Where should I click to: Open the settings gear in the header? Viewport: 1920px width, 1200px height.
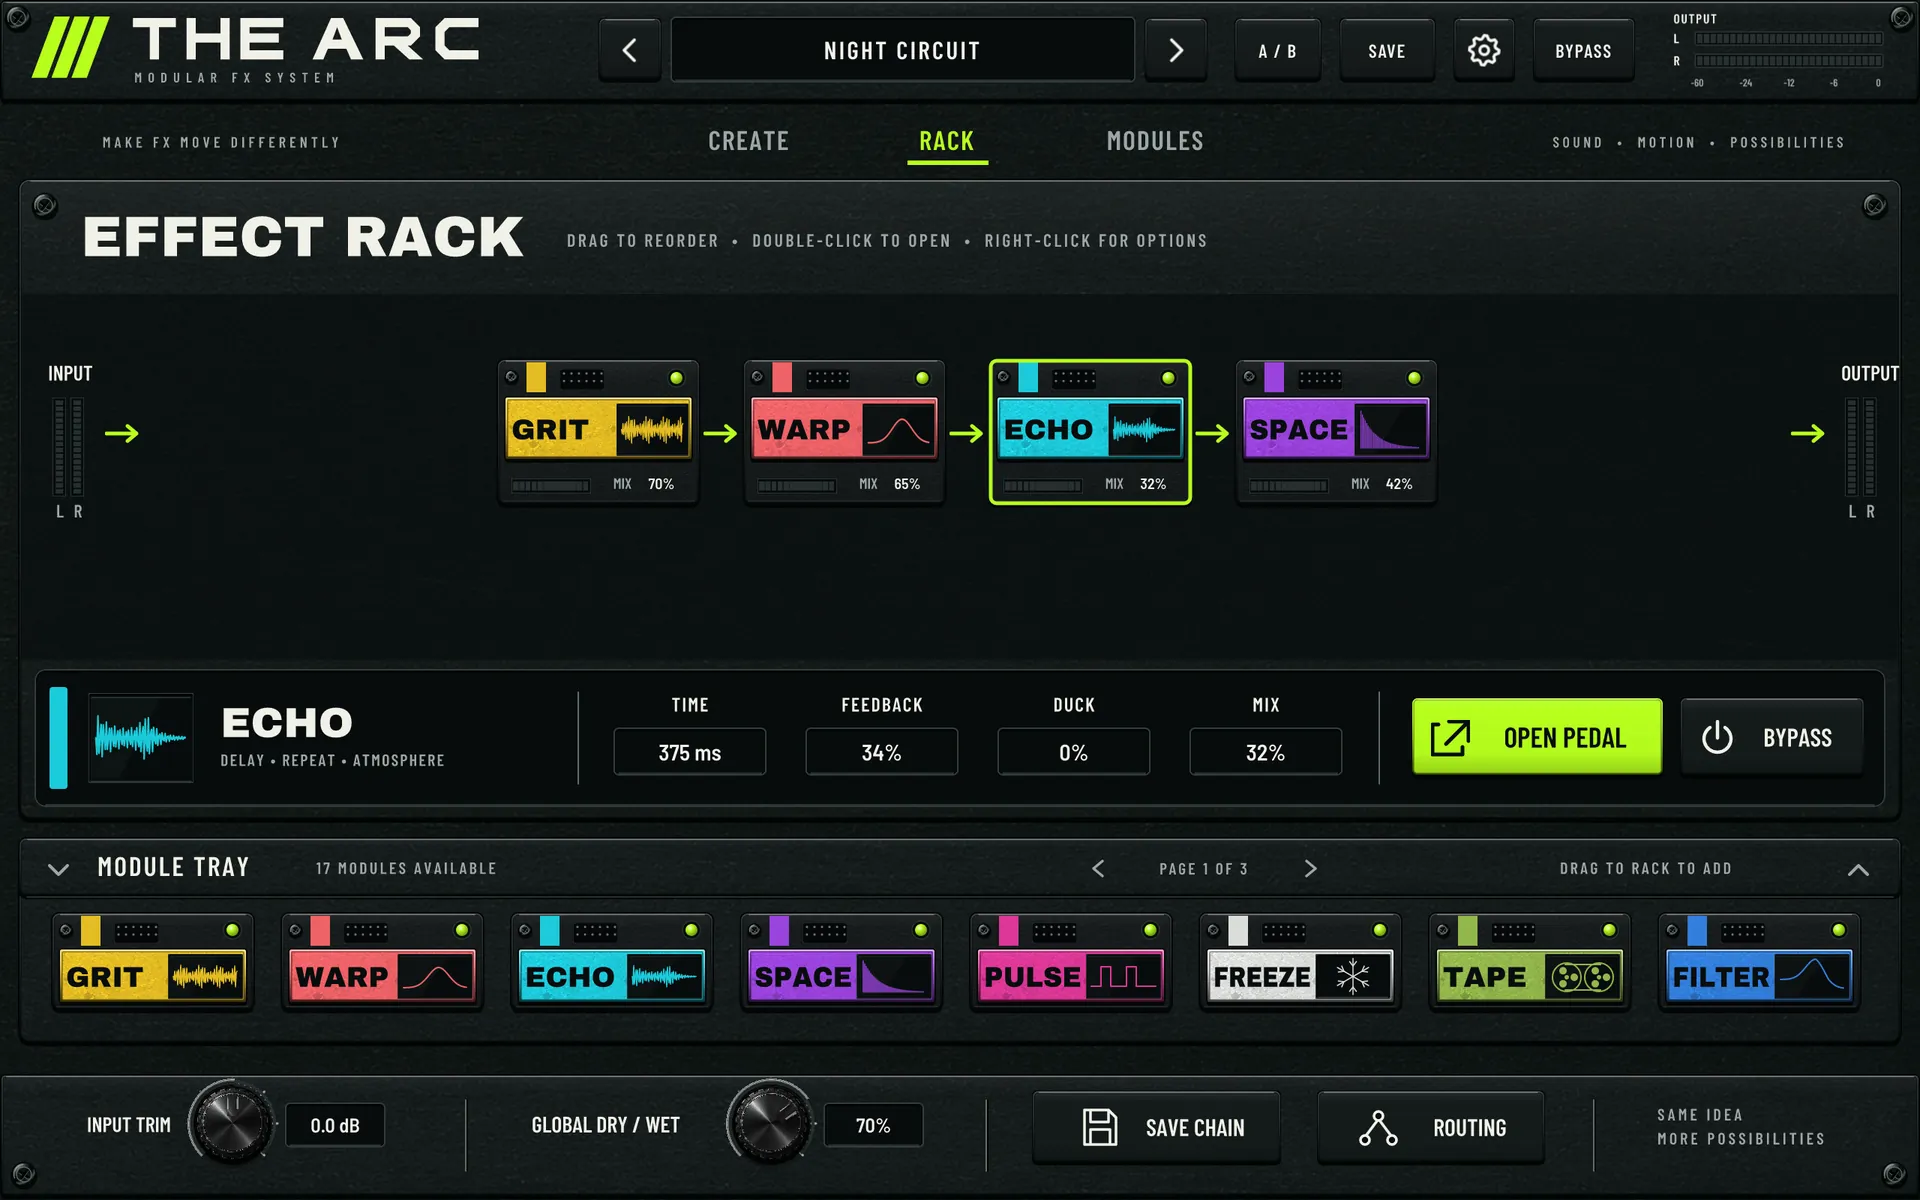(x=1483, y=50)
